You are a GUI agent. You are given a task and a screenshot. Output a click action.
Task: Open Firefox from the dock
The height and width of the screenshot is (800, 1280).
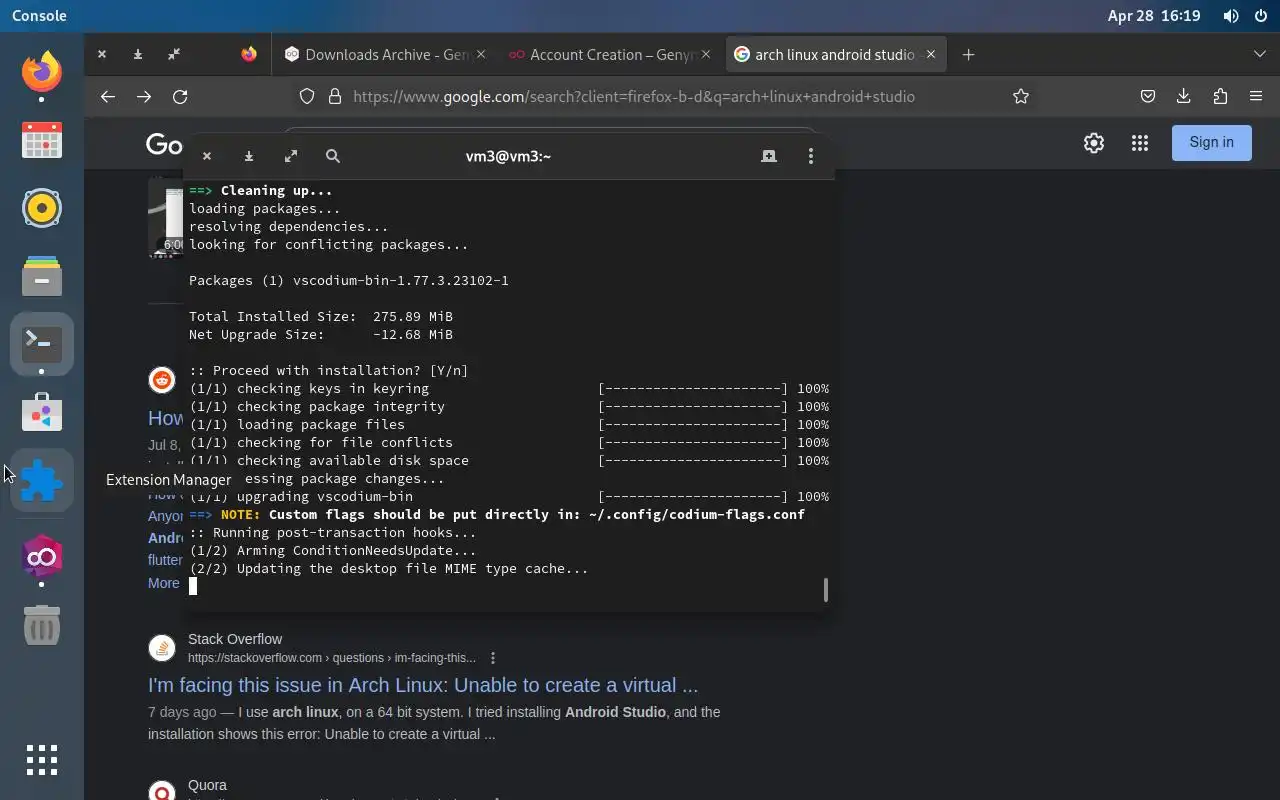click(42, 72)
